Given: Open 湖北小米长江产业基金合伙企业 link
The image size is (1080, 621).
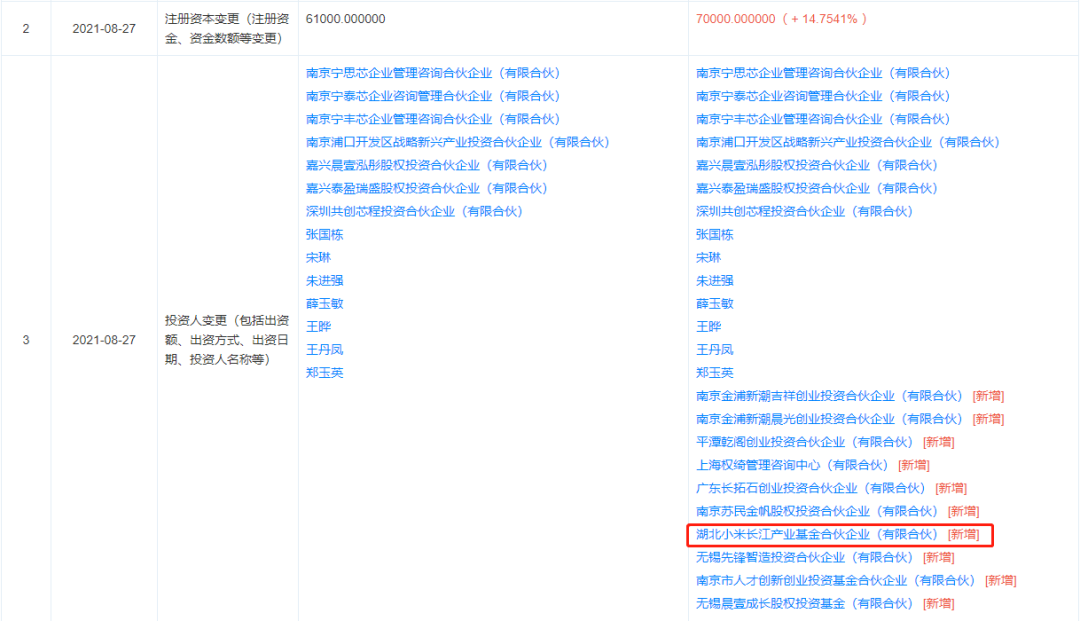Looking at the screenshot, I should coord(817,534).
